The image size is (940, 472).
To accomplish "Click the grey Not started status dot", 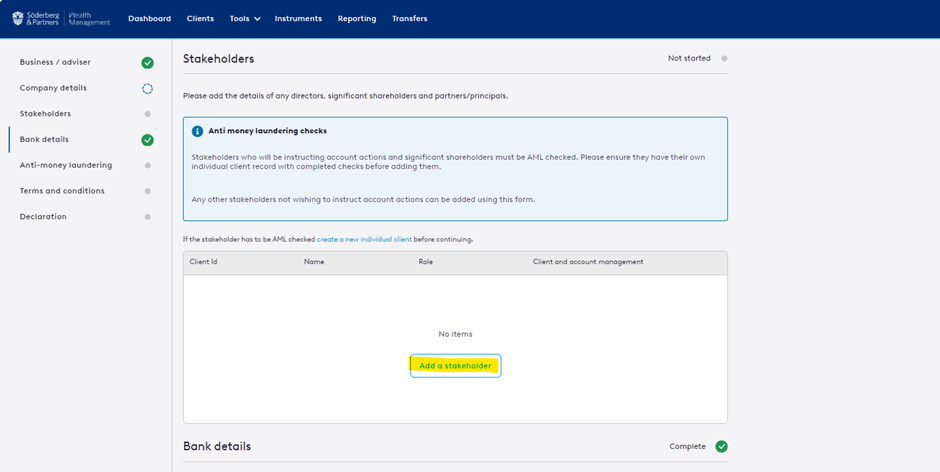I will click(x=724, y=59).
